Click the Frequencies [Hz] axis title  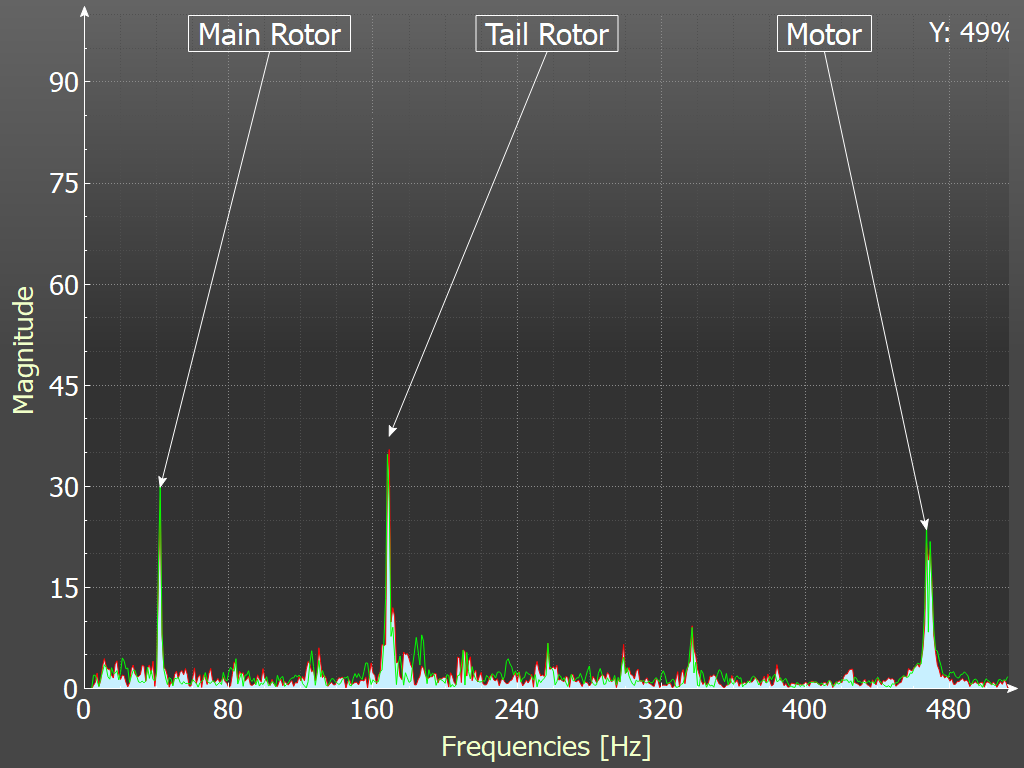[x=546, y=746]
